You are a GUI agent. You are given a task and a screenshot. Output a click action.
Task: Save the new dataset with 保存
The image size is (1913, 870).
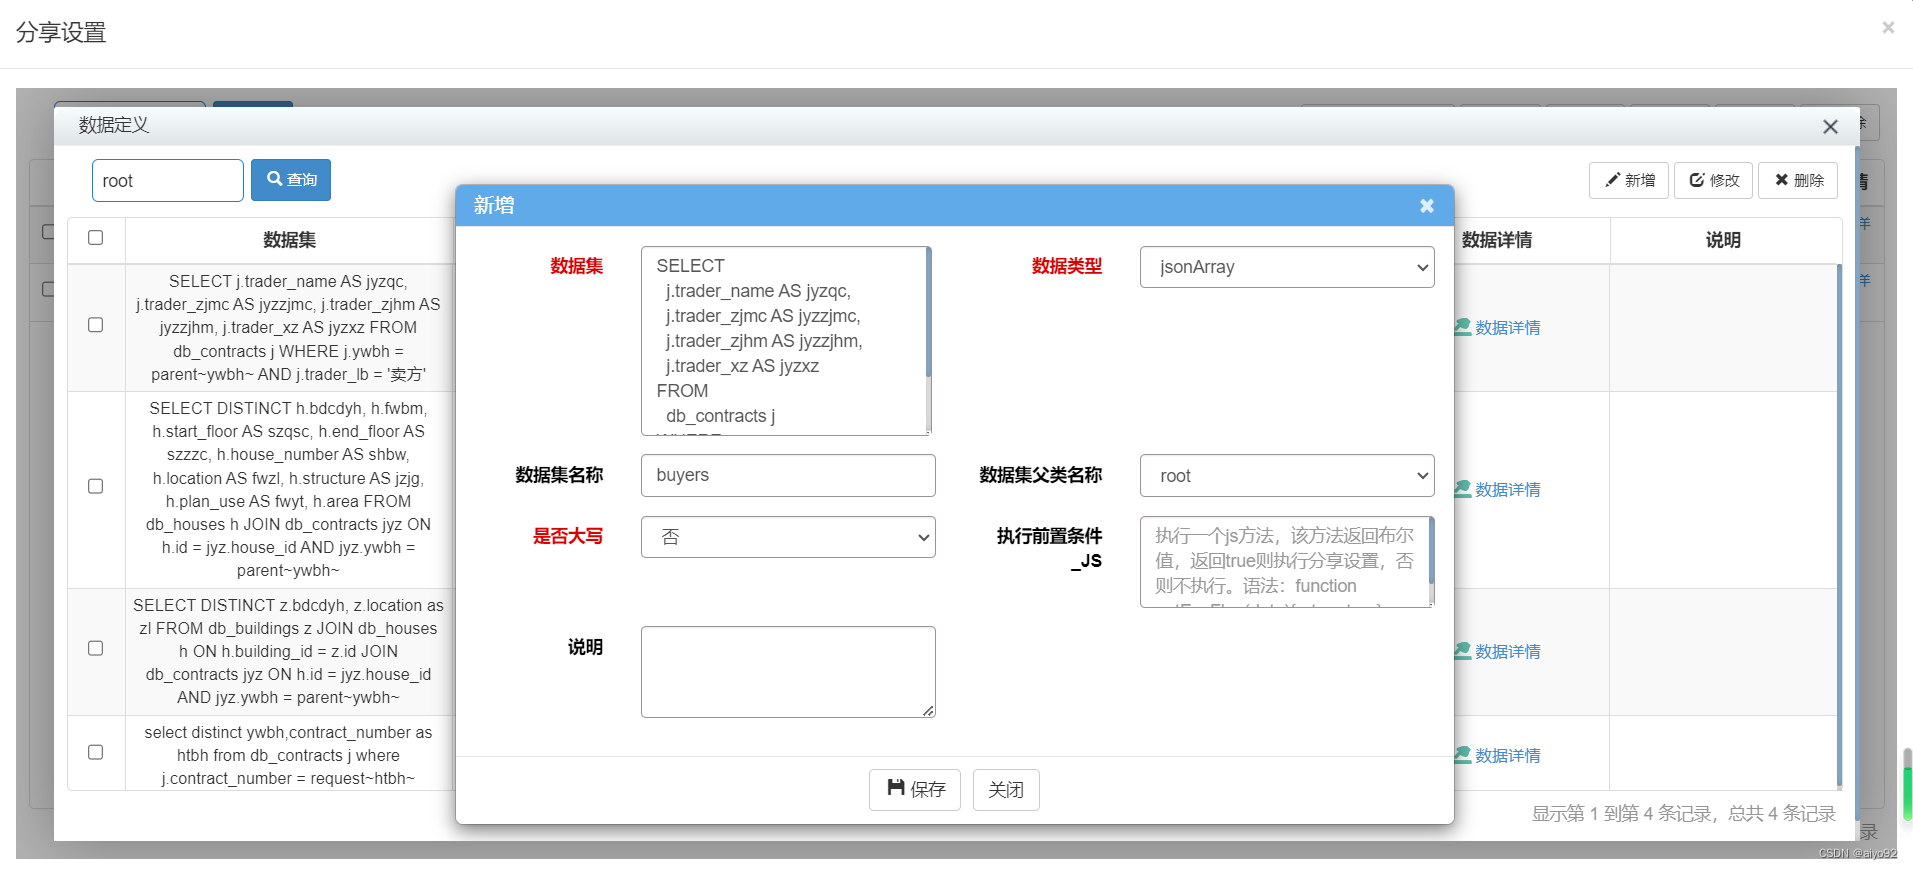tap(915, 790)
